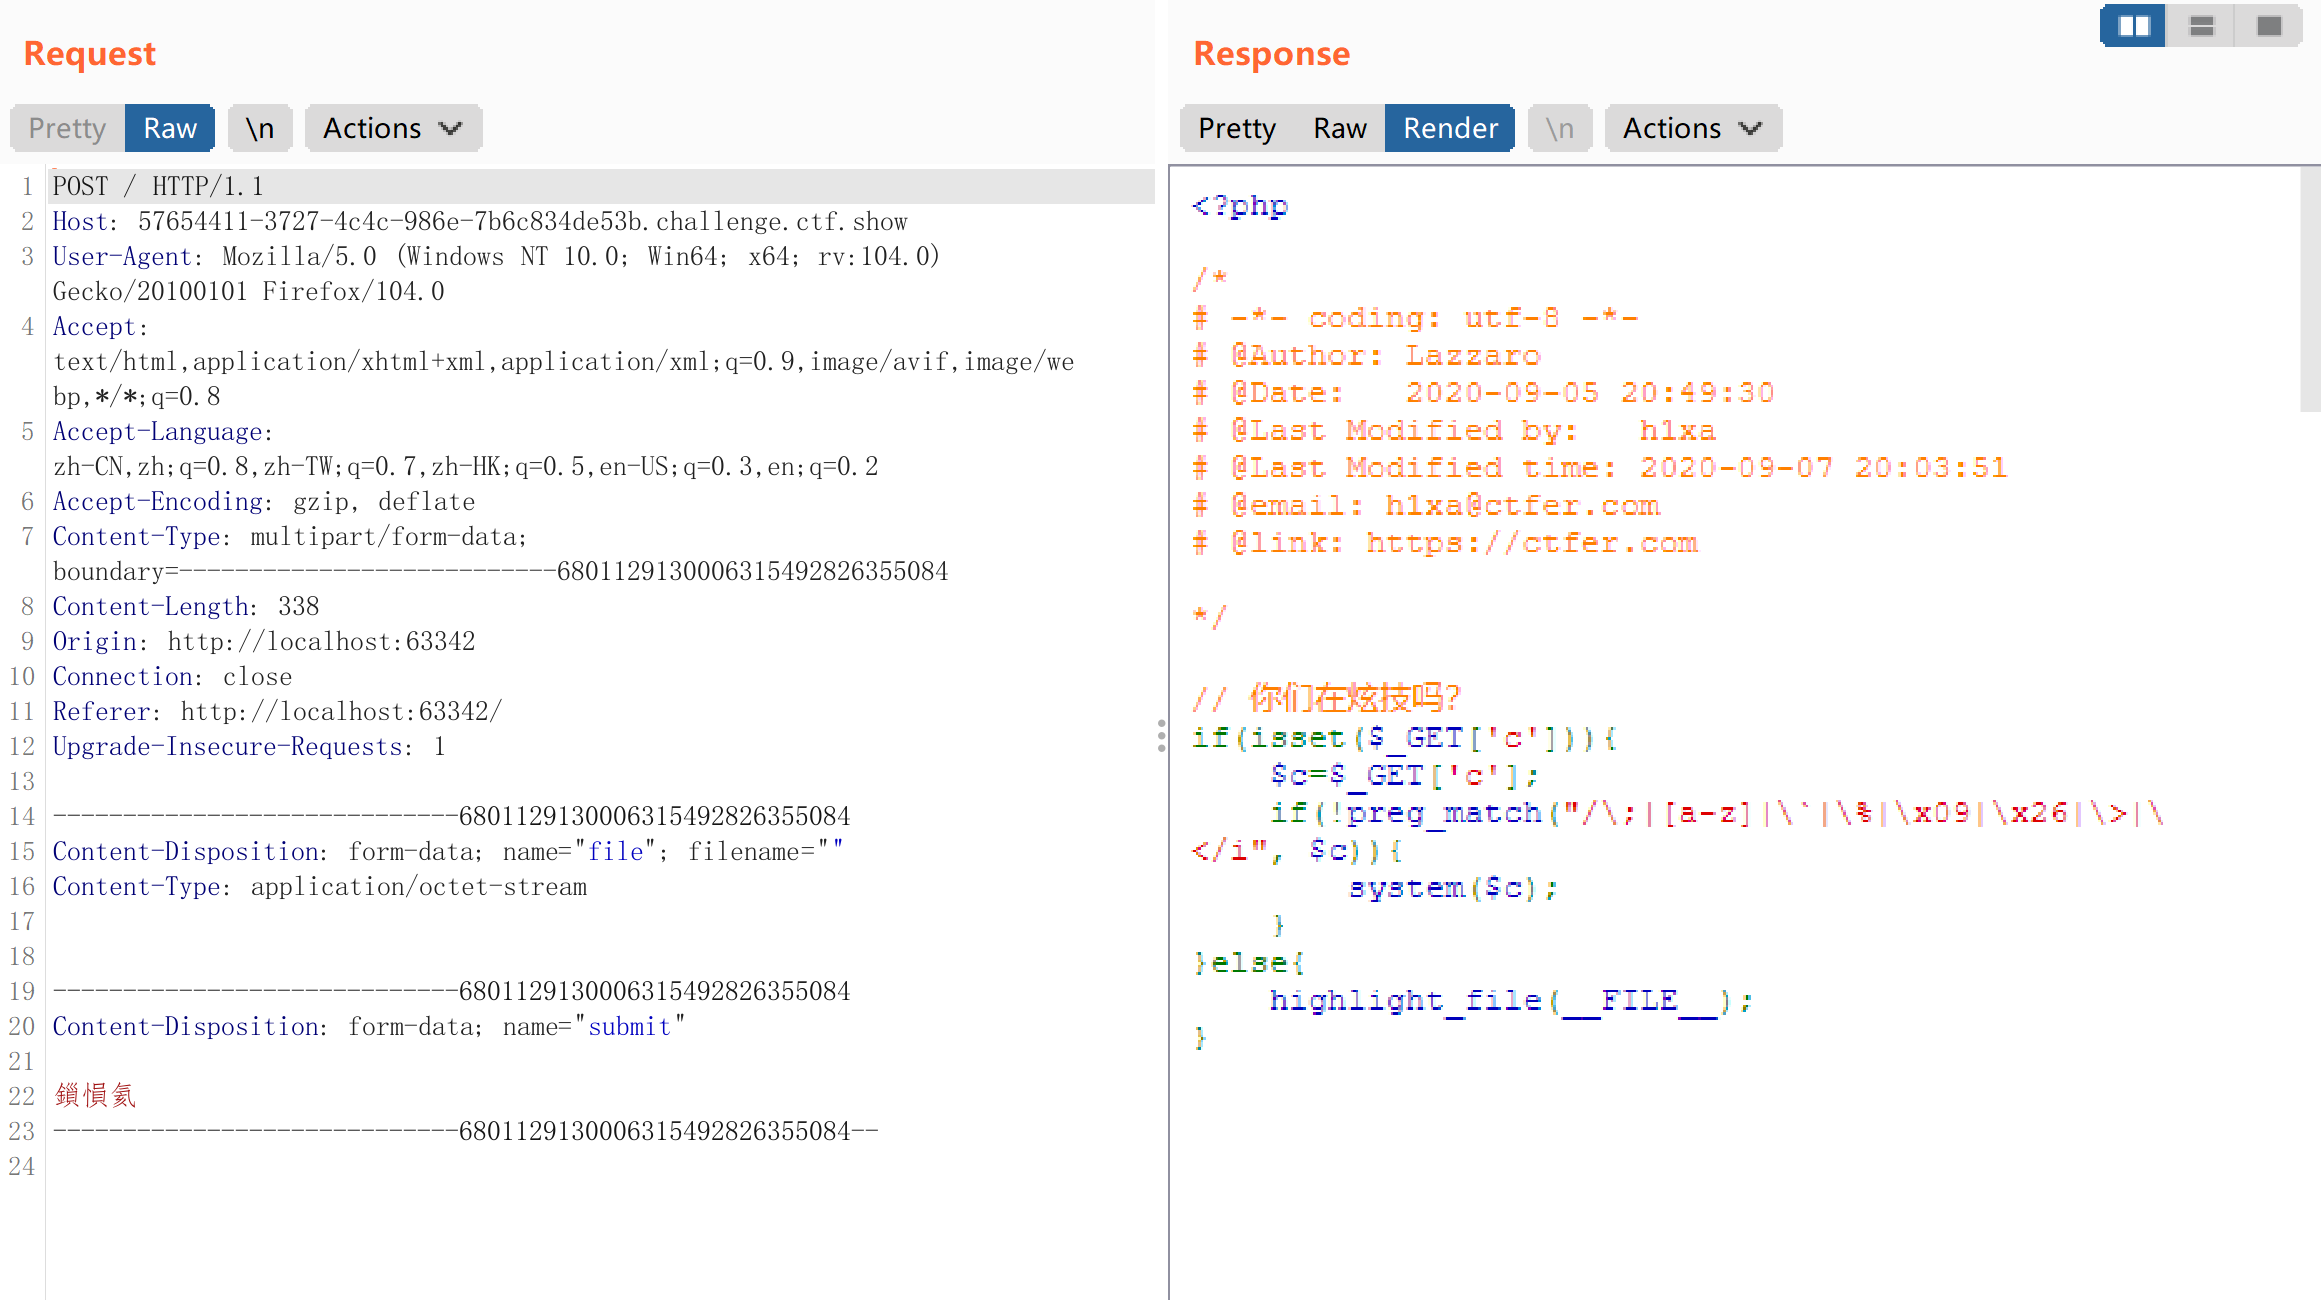Select the Request Pretty tab
2321x1300 pixels.
(x=67, y=128)
